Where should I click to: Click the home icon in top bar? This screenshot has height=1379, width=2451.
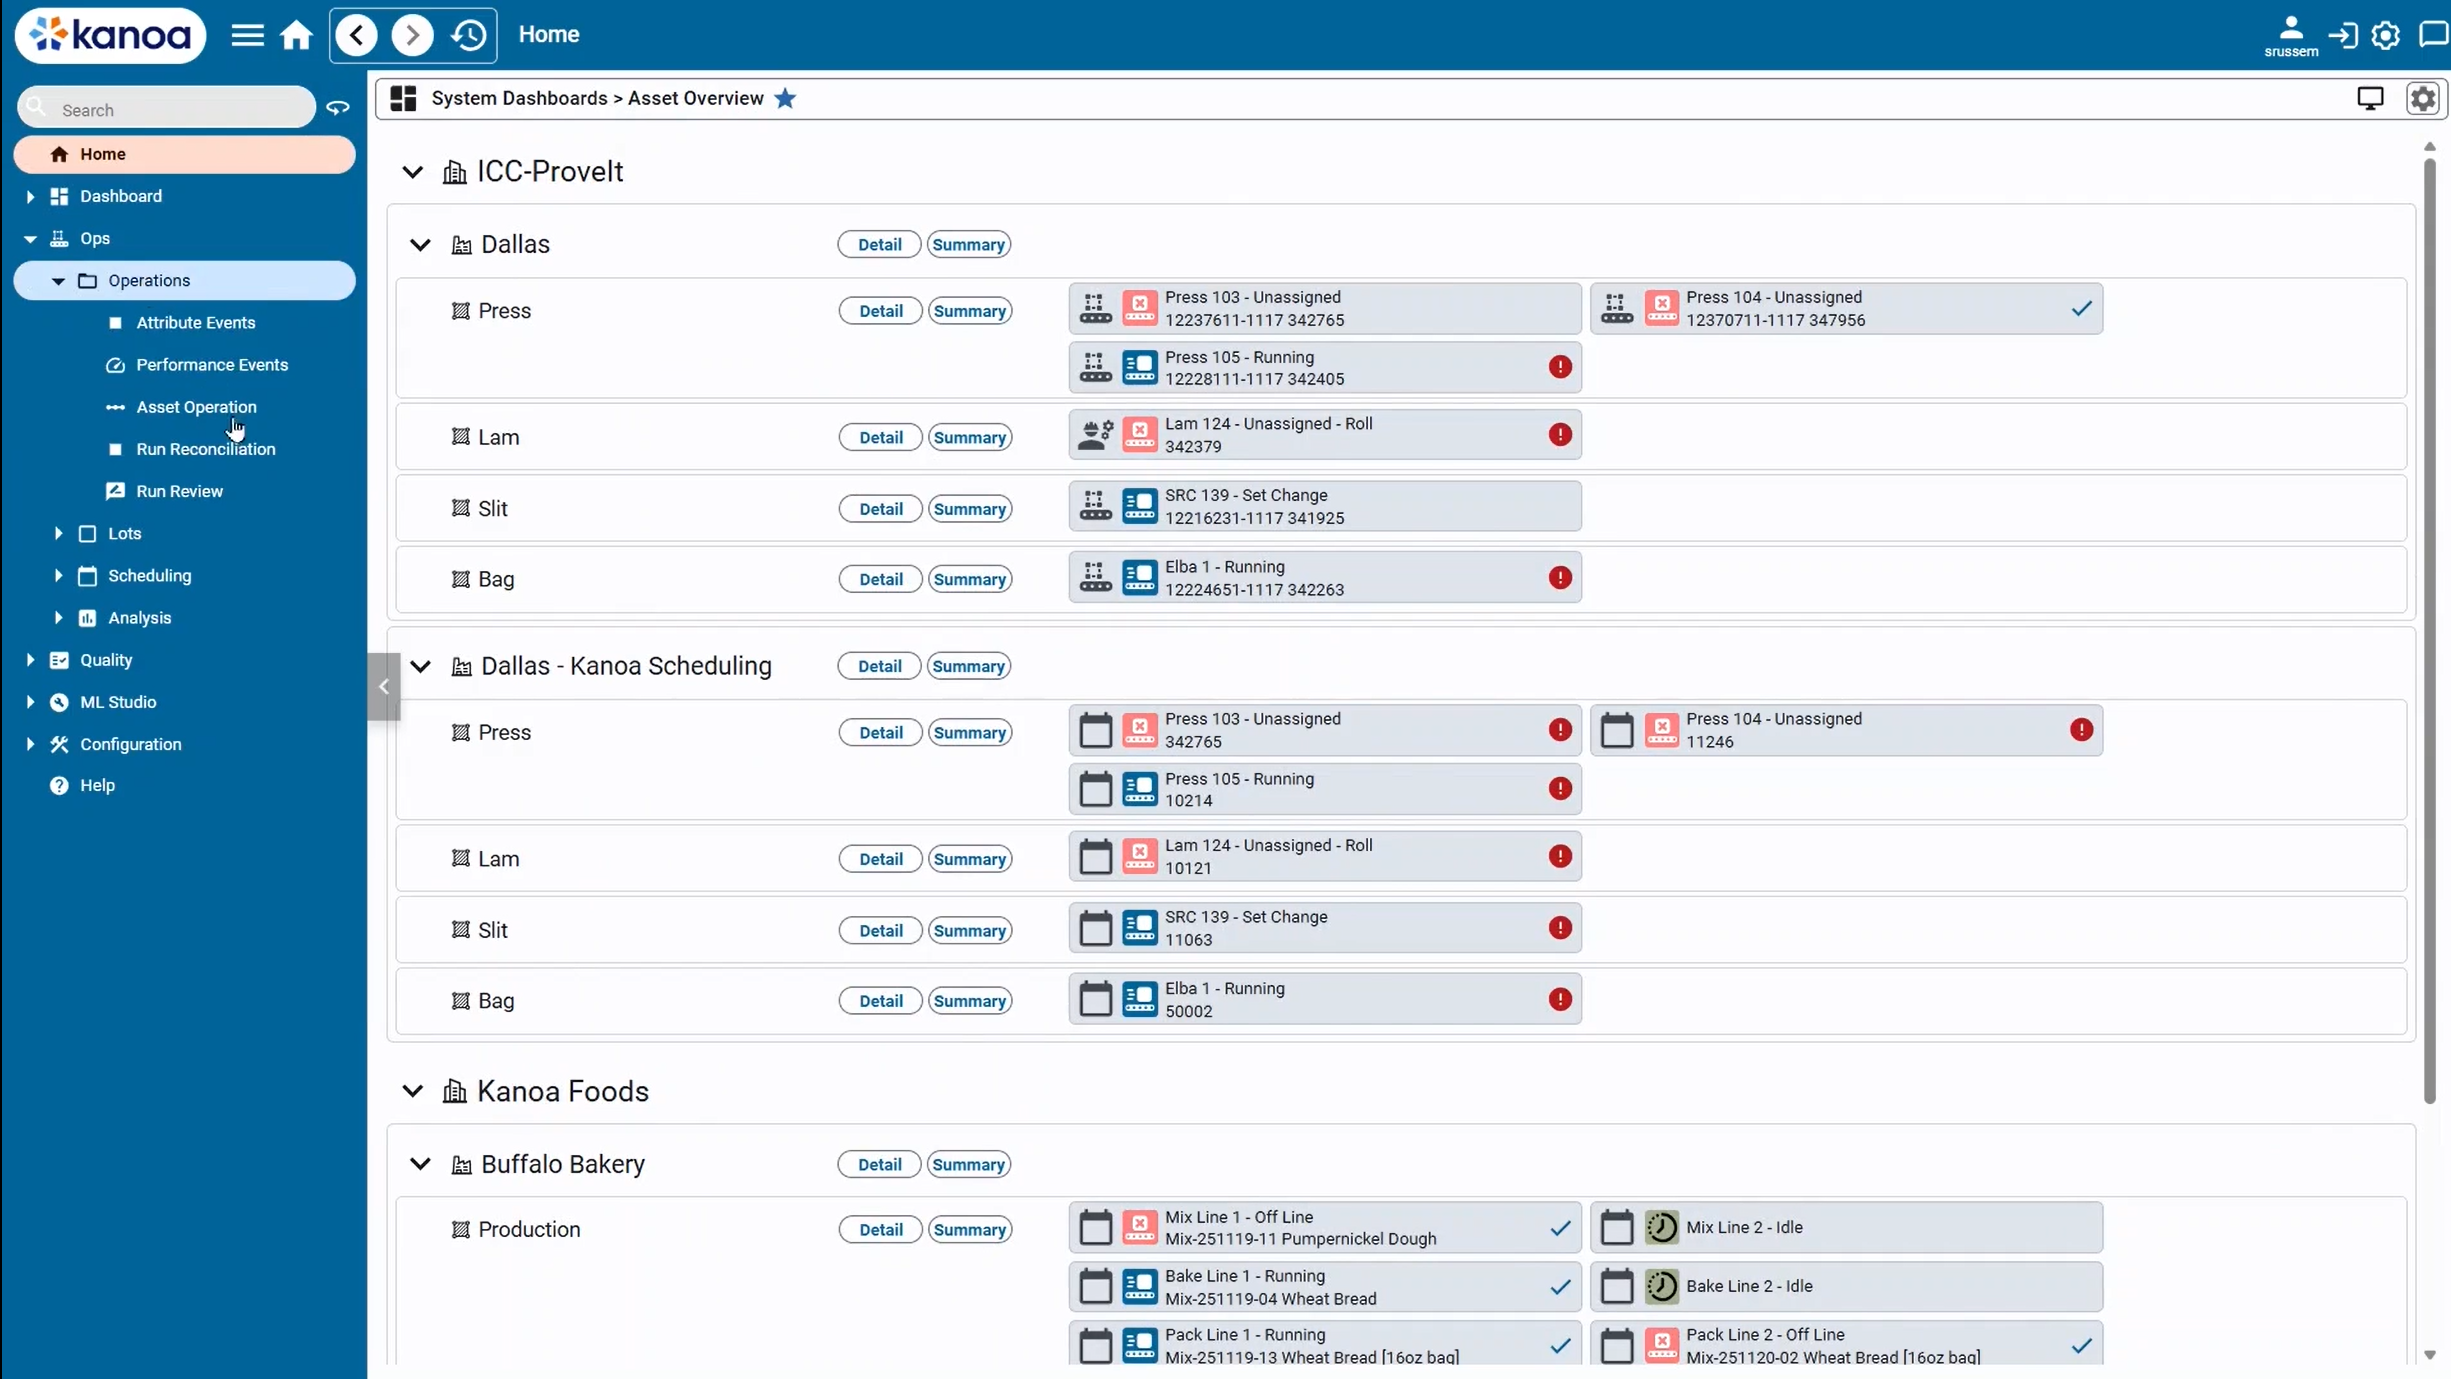point(296,35)
